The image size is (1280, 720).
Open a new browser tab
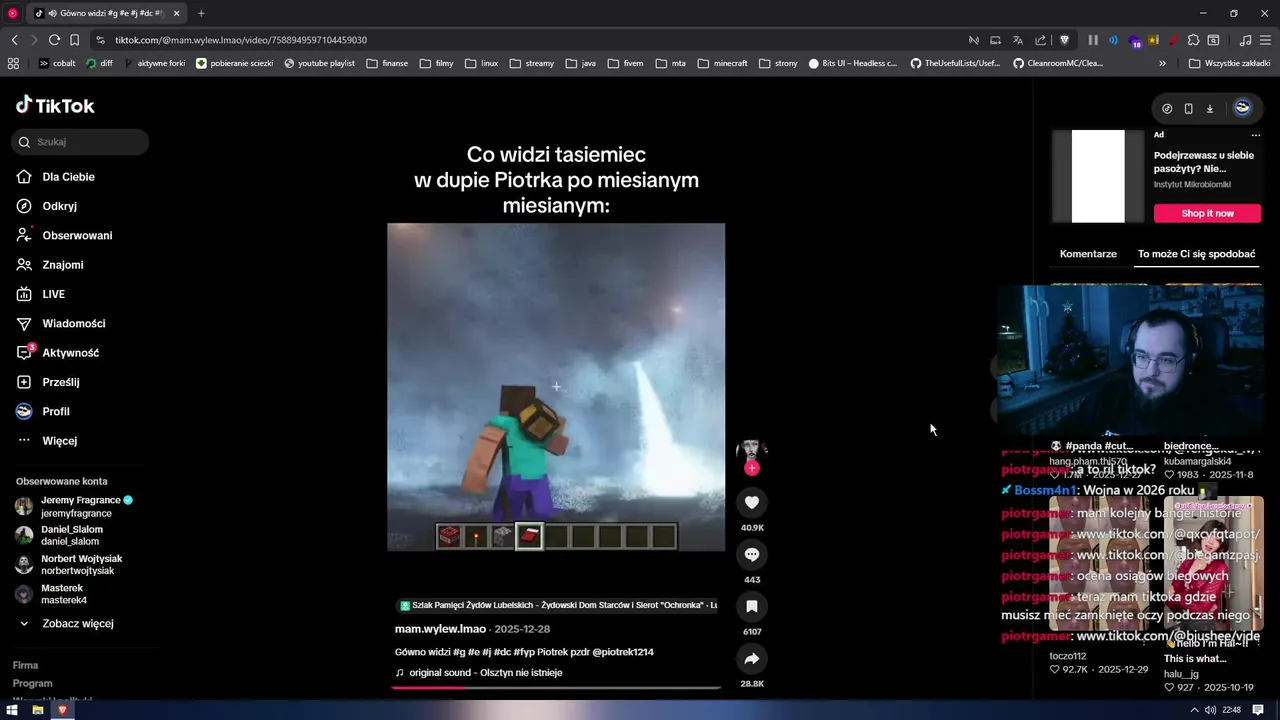coord(201,13)
